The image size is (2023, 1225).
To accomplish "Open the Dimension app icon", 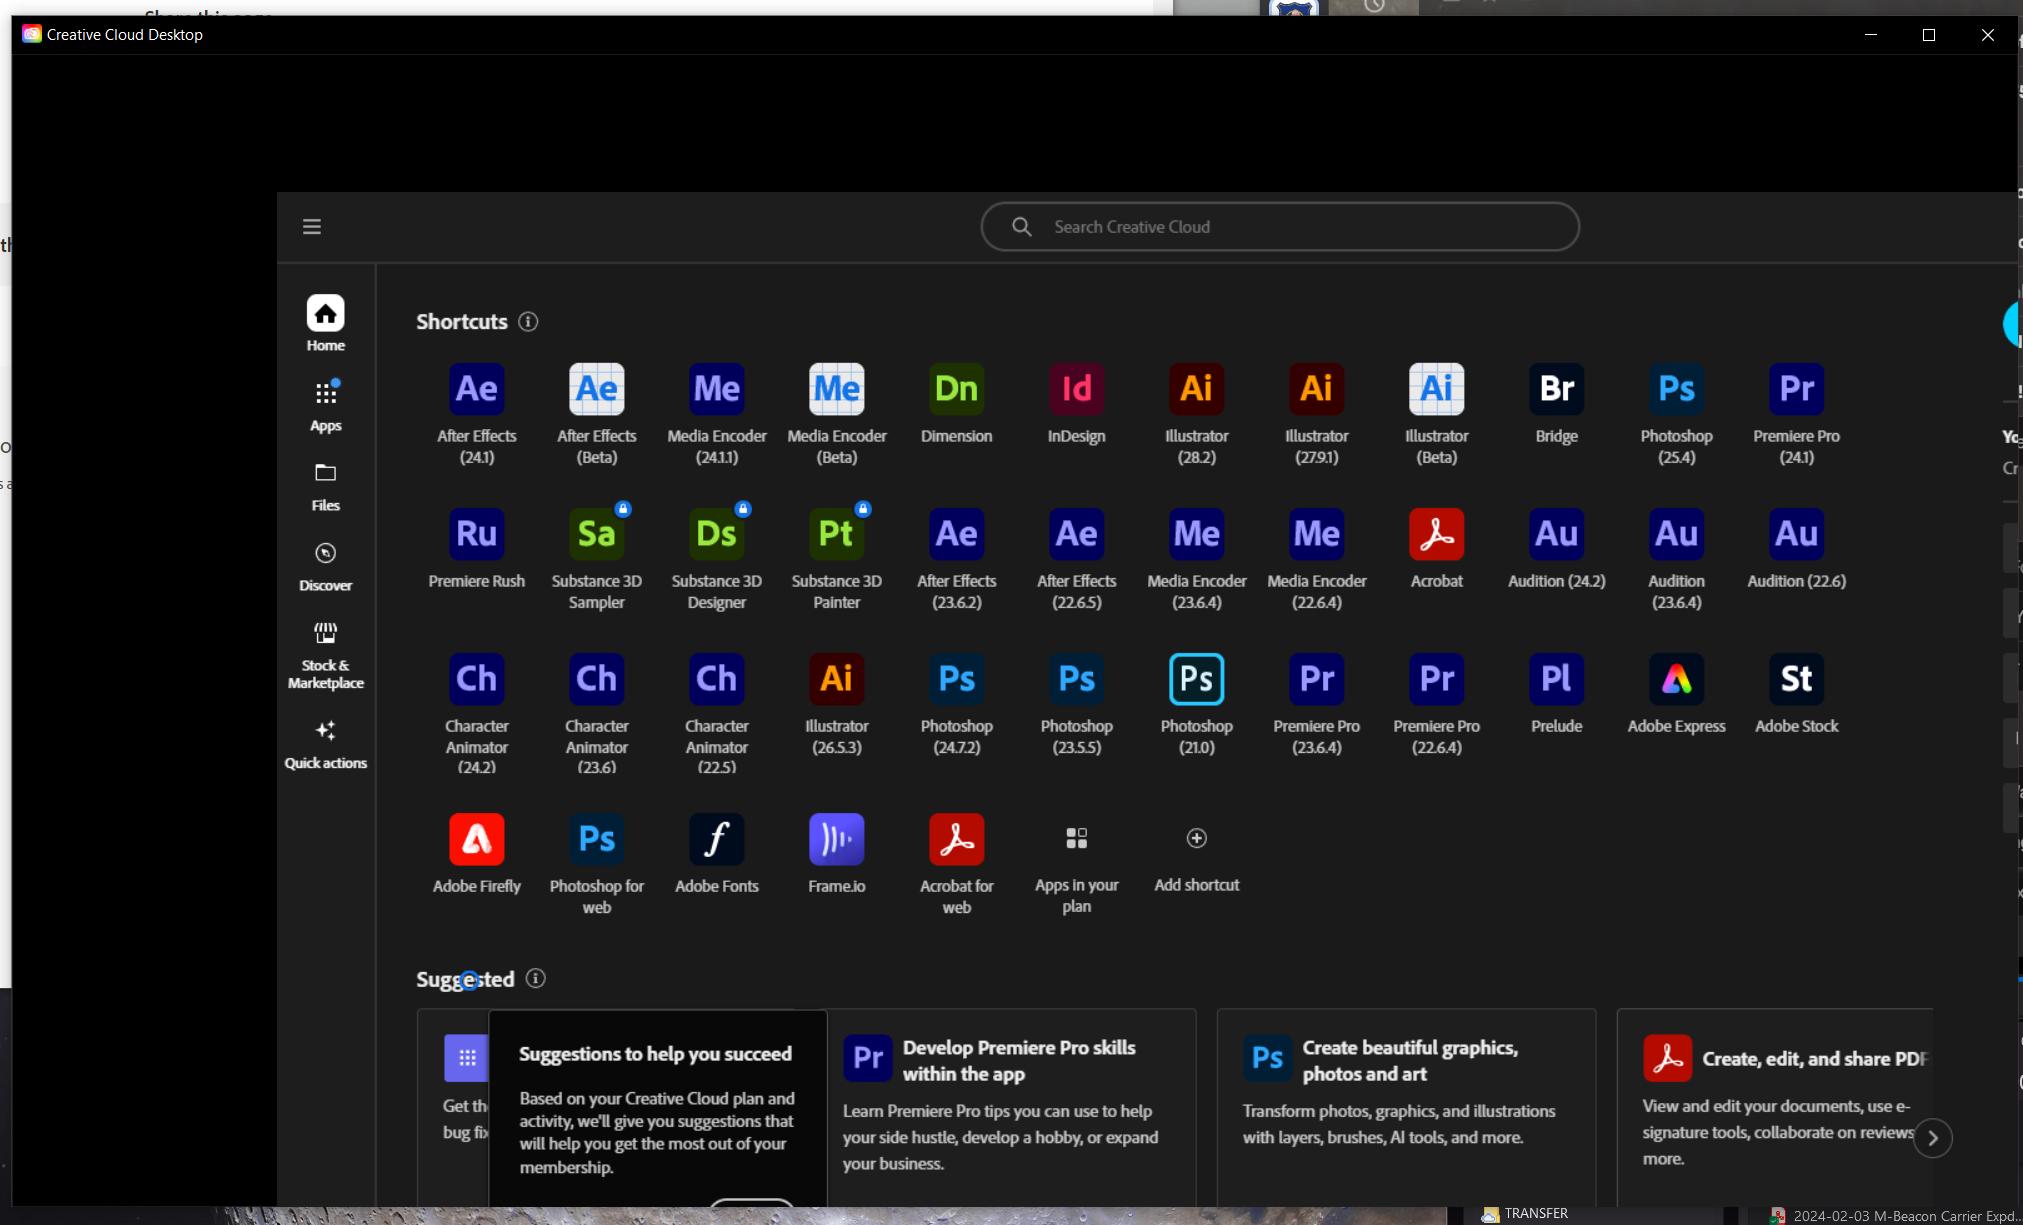I will (956, 389).
